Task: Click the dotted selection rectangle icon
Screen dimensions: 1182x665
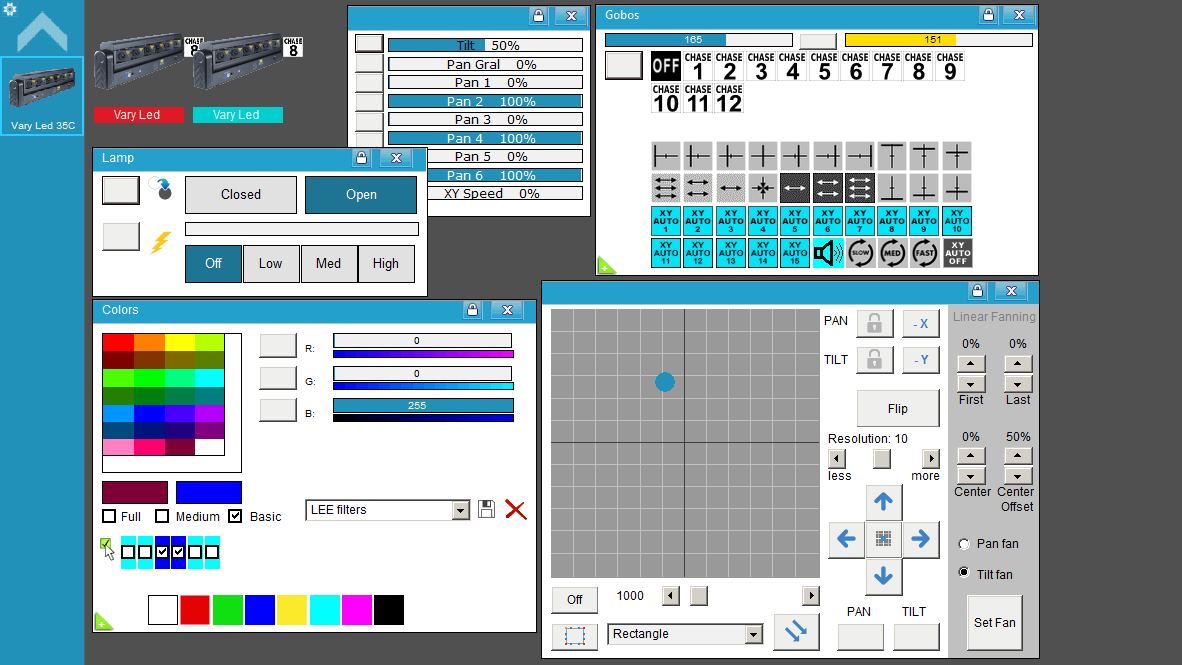Action: click(x=574, y=636)
